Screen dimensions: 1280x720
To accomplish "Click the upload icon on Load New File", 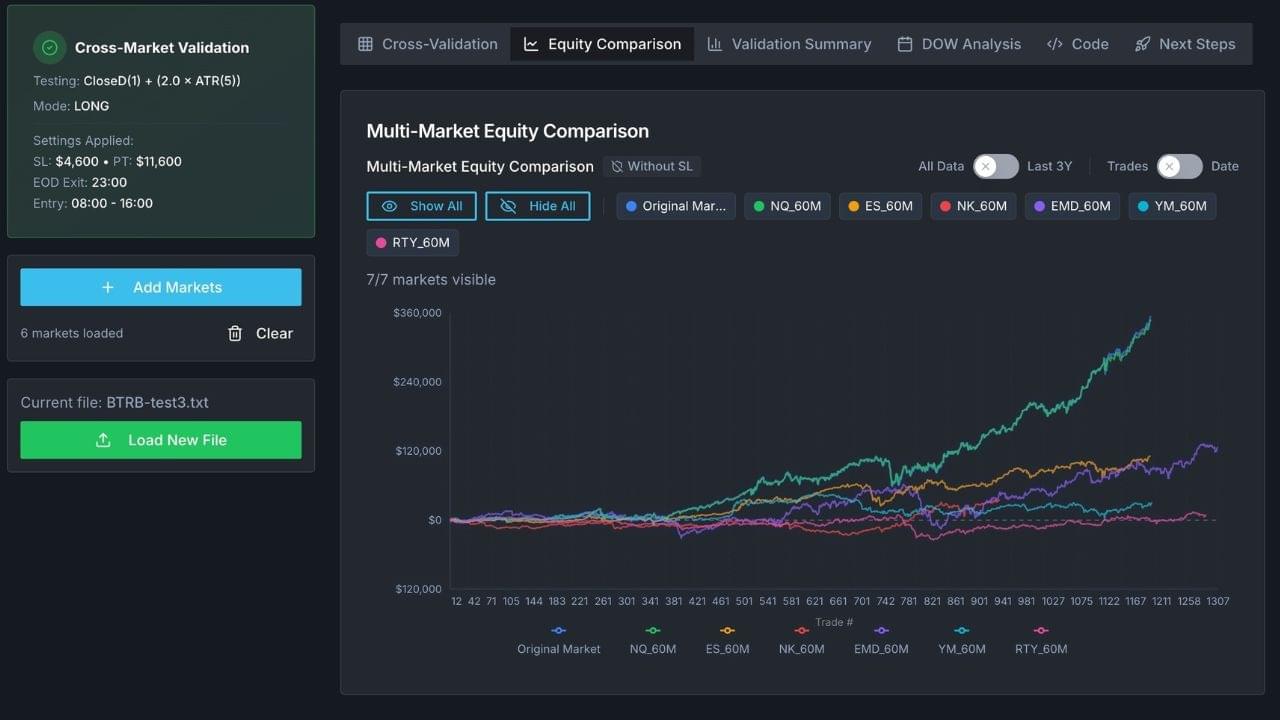I will click(x=103, y=440).
